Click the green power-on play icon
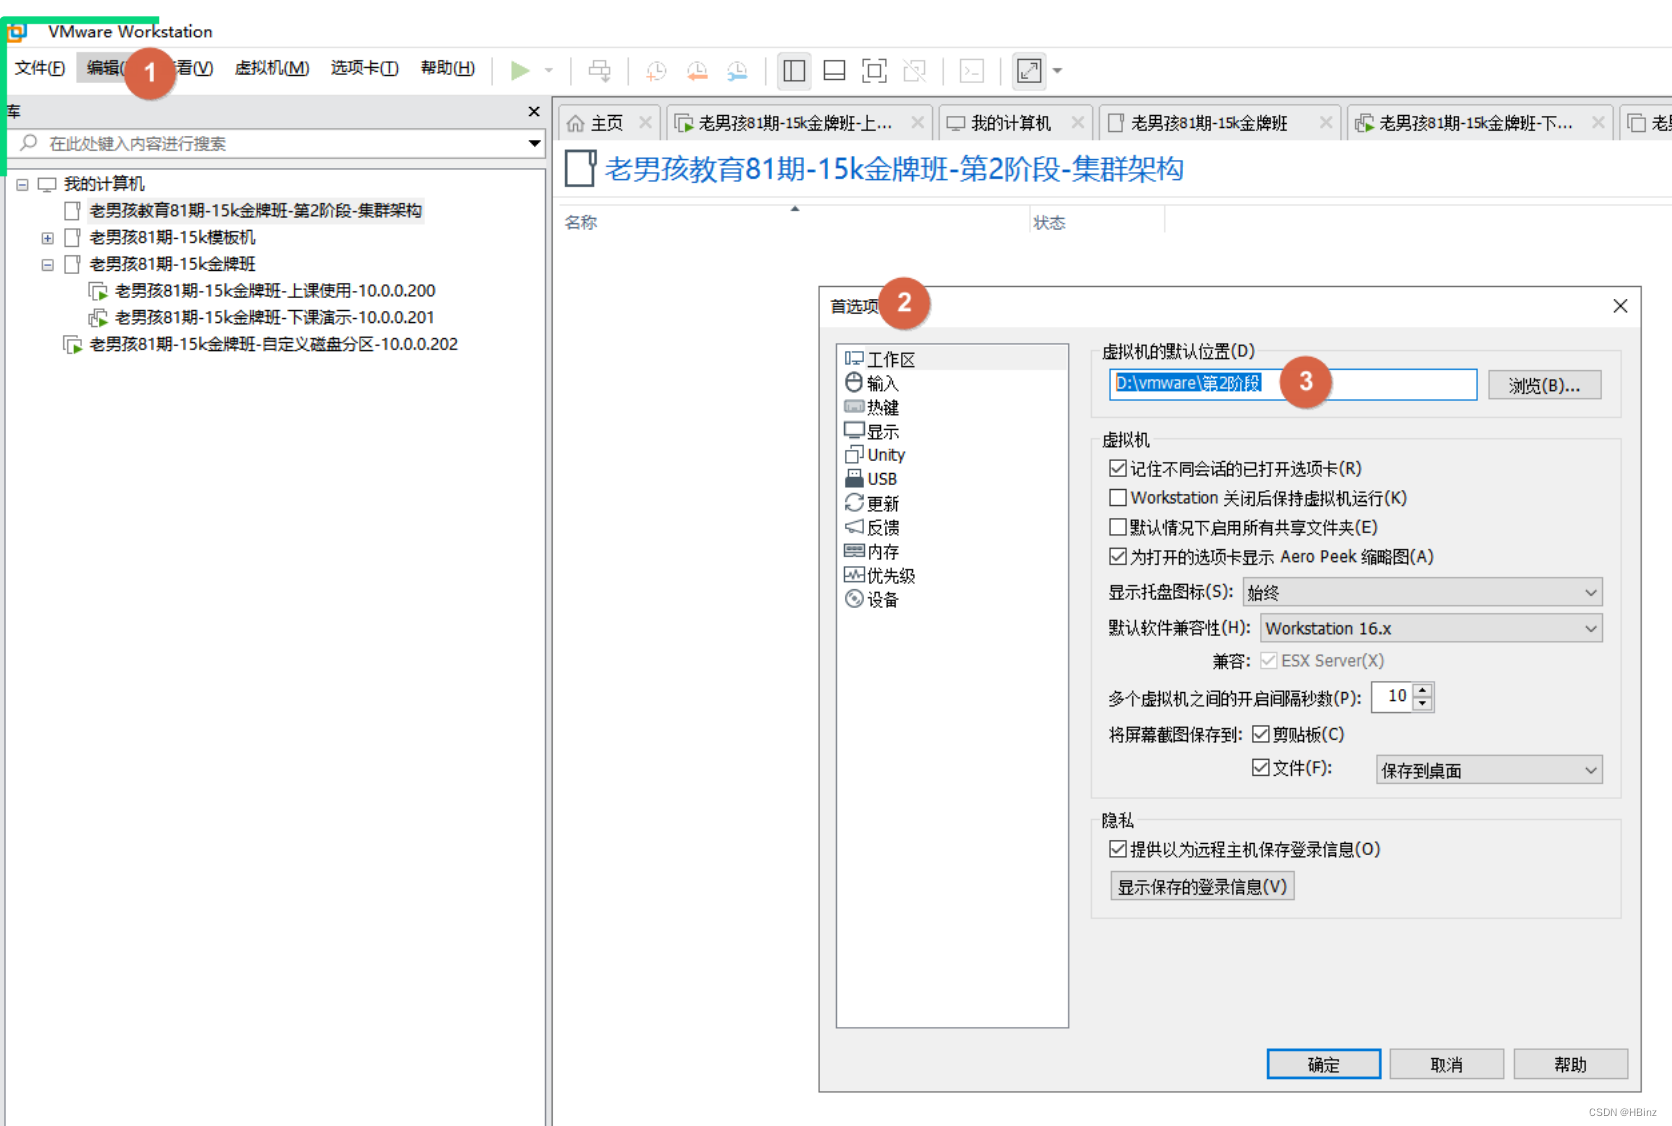Image resolution: width=1672 pixels, height=1126 pixels. tap(520, 70)
